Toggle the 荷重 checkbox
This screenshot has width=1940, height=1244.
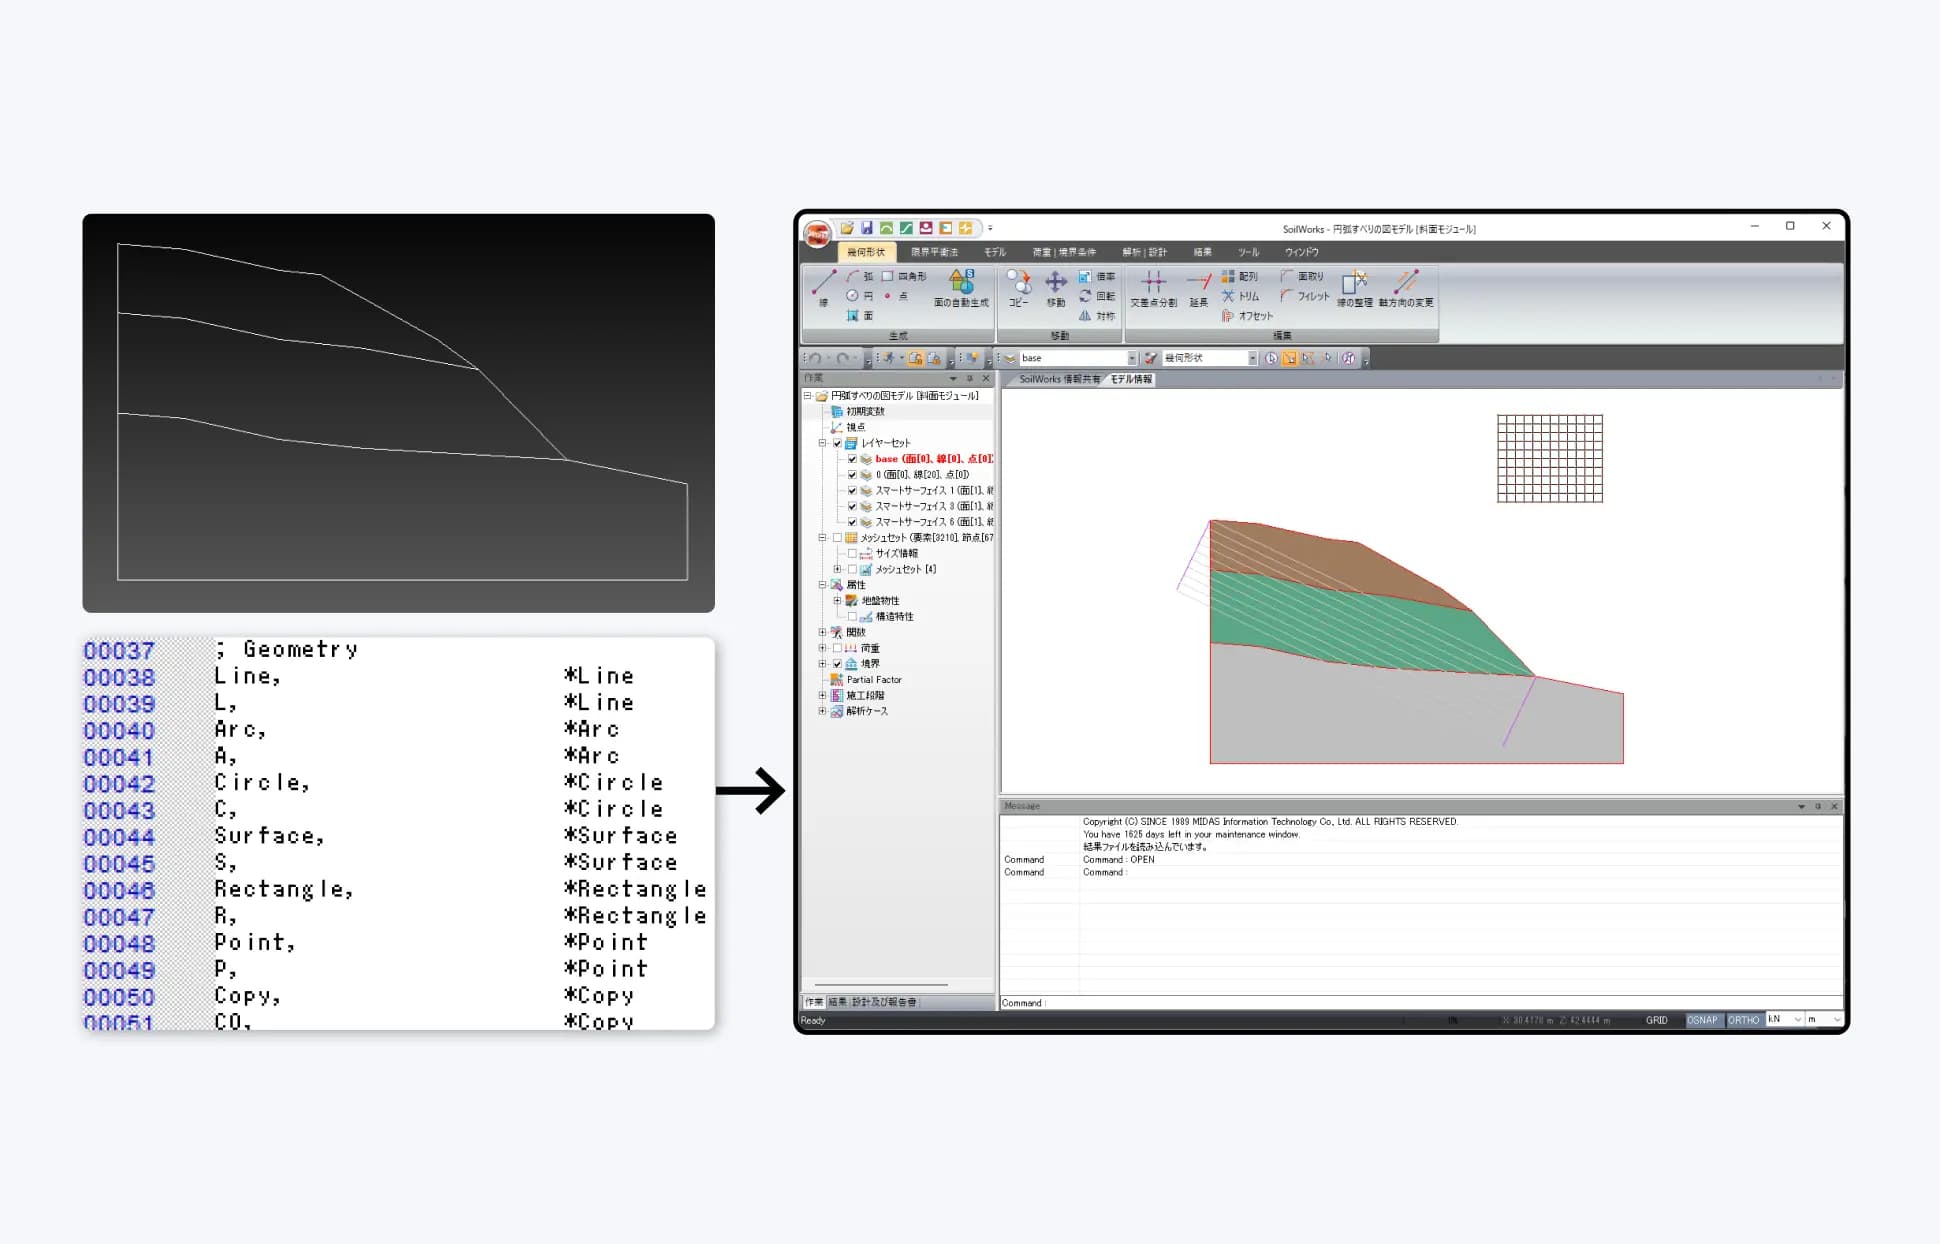tap(837, 648)
